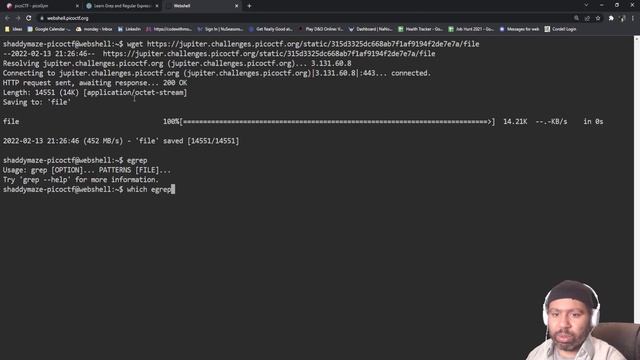640x360 pixels.
Task: Open the Get Really Good at bookmark
Action: tap(271, 29)
